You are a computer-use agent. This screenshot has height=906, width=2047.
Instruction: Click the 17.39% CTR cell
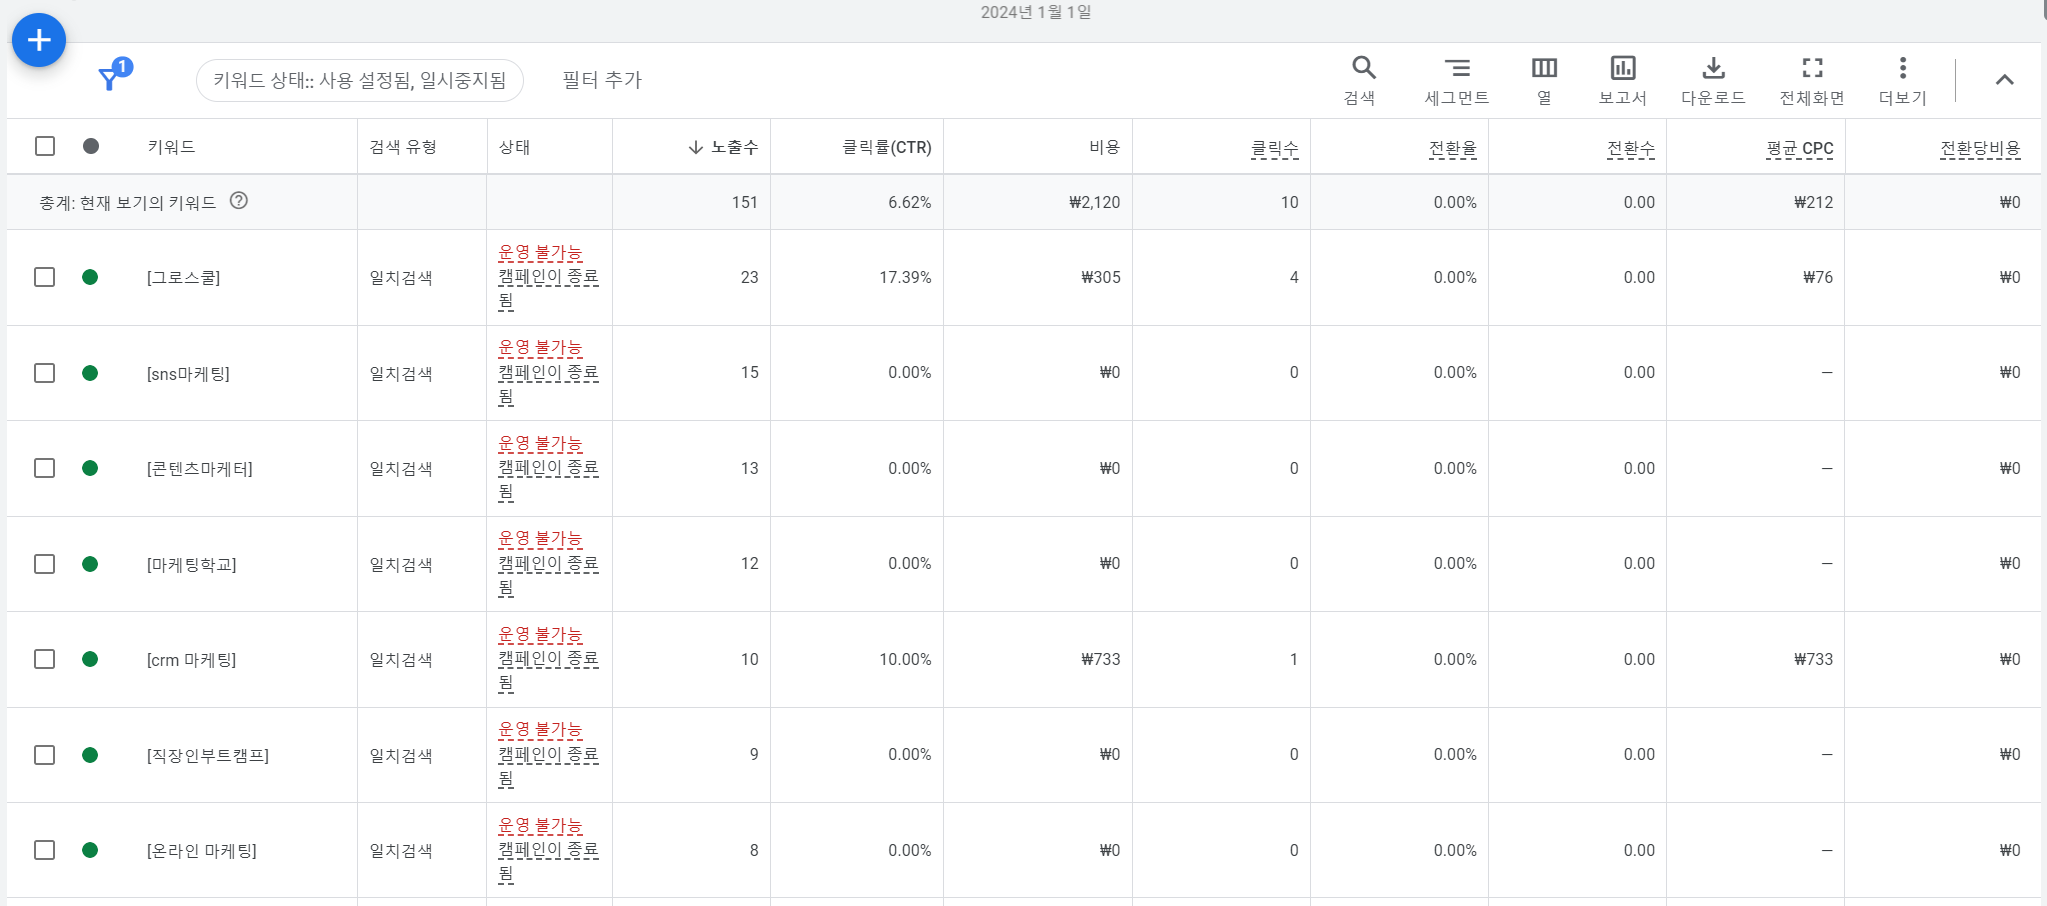point(905,277)
